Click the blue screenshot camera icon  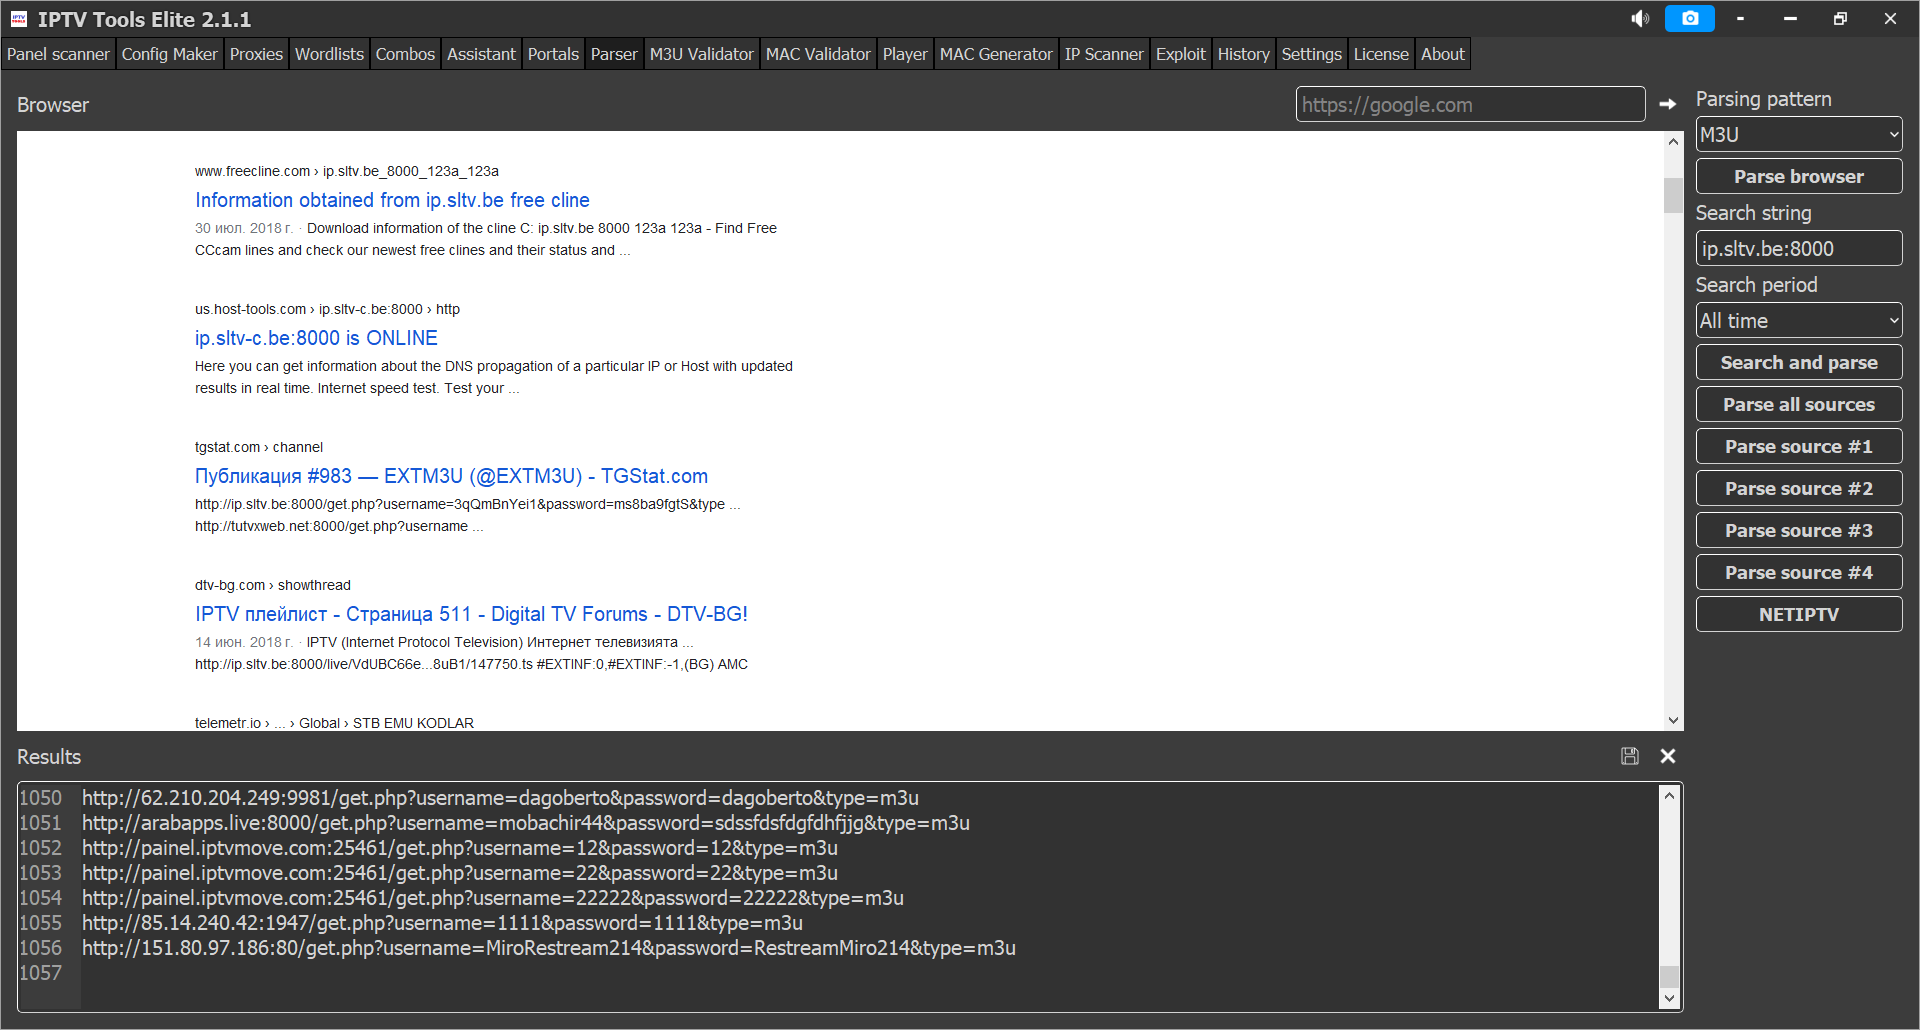tap(1690, 18)
